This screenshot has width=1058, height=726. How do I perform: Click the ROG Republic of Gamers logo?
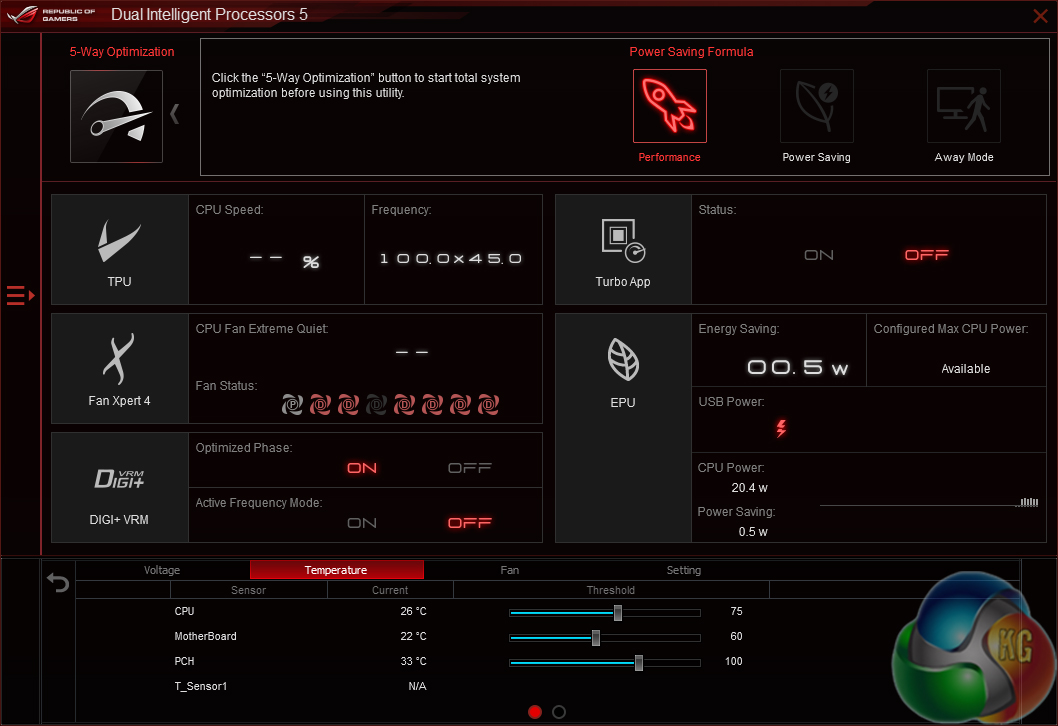pyautogui.click(x=52, y=14)
